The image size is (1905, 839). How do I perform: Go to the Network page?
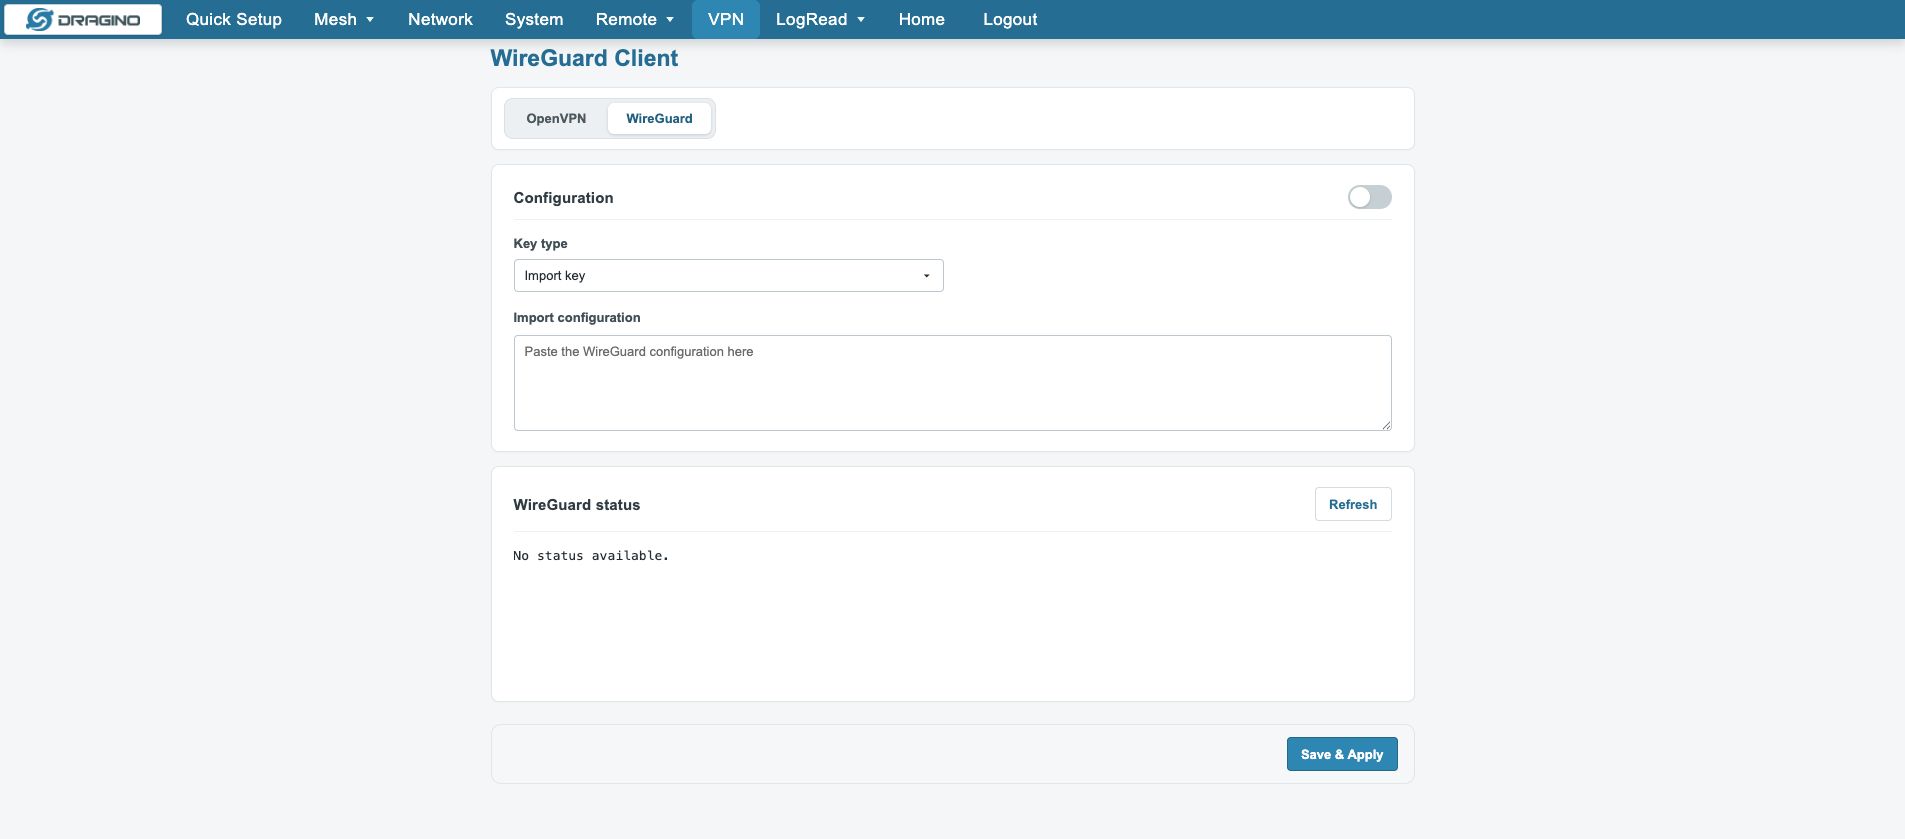pos(440,20)
